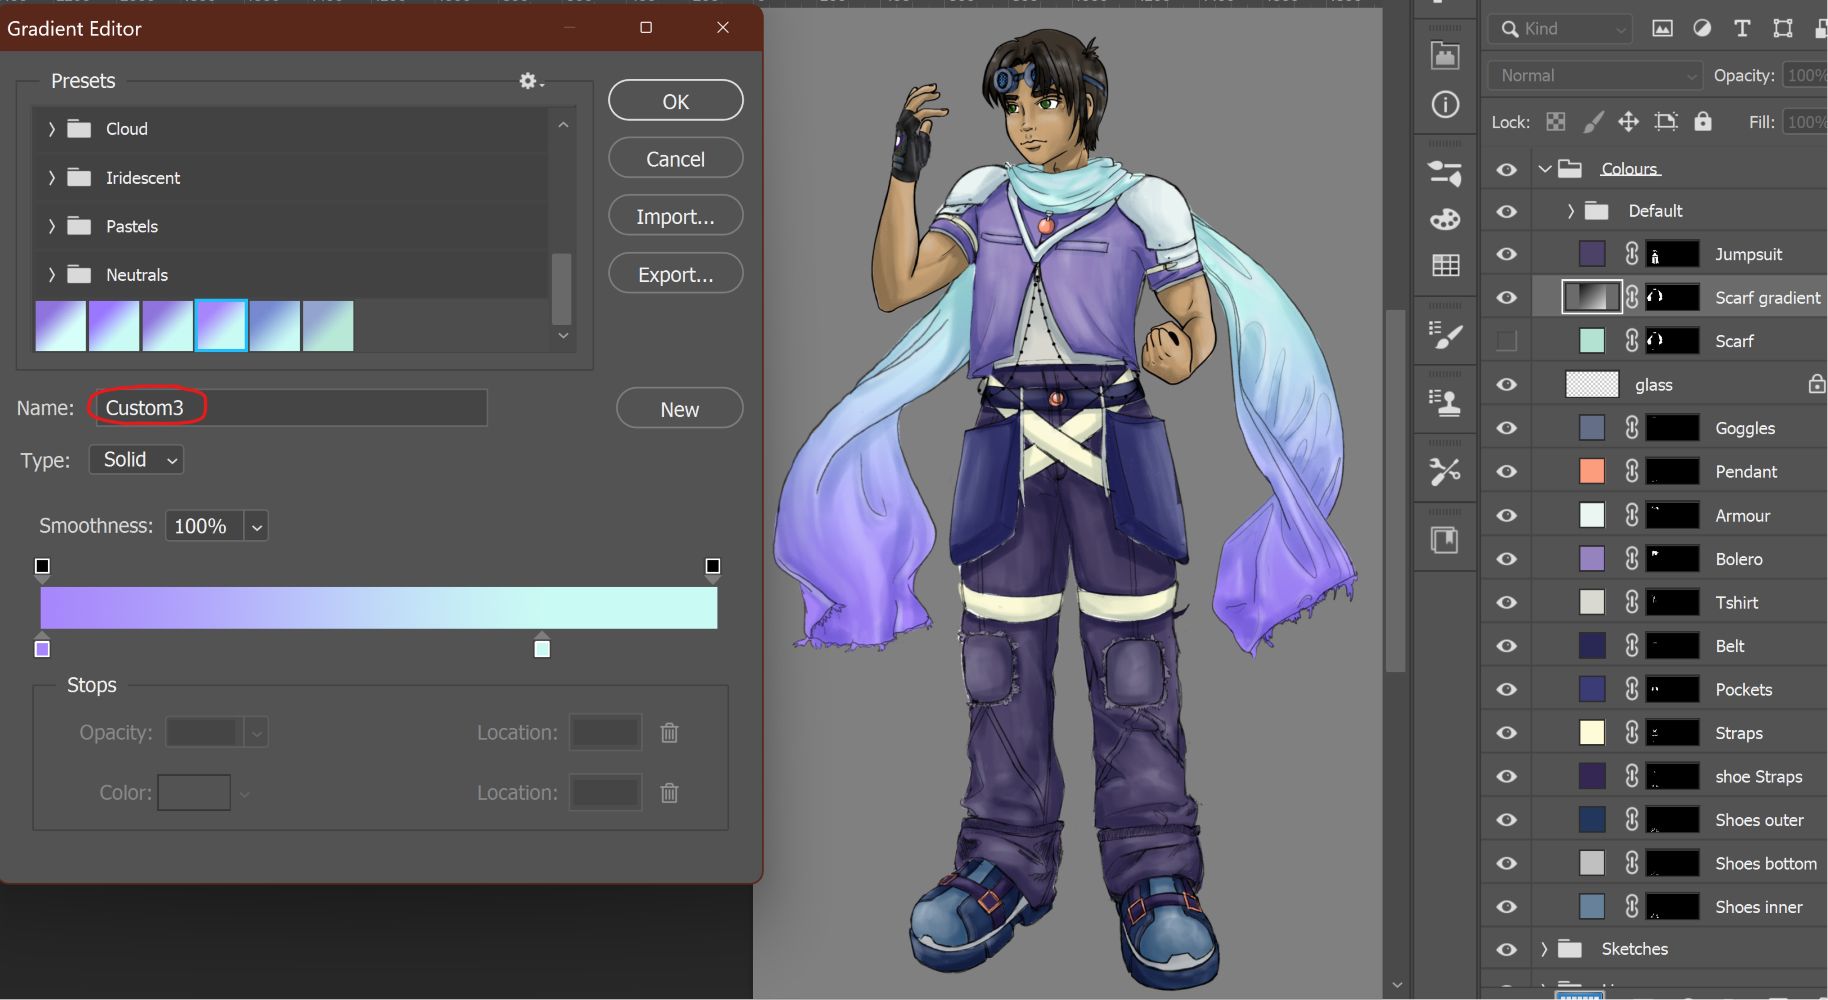Select the mint color stop

click(542, 646)
